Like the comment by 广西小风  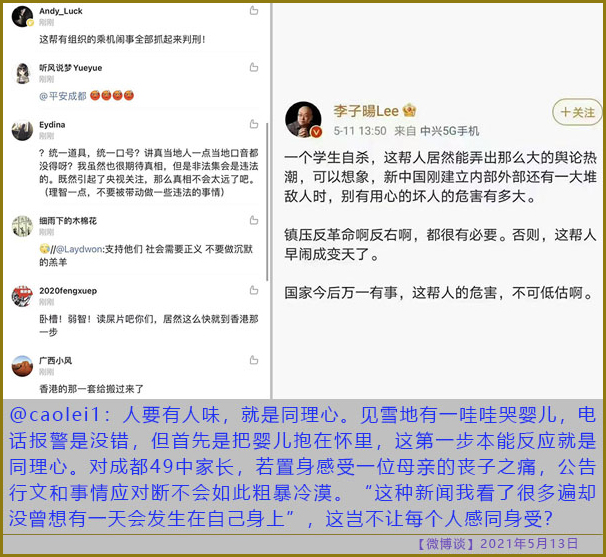[x=254, y=360]
